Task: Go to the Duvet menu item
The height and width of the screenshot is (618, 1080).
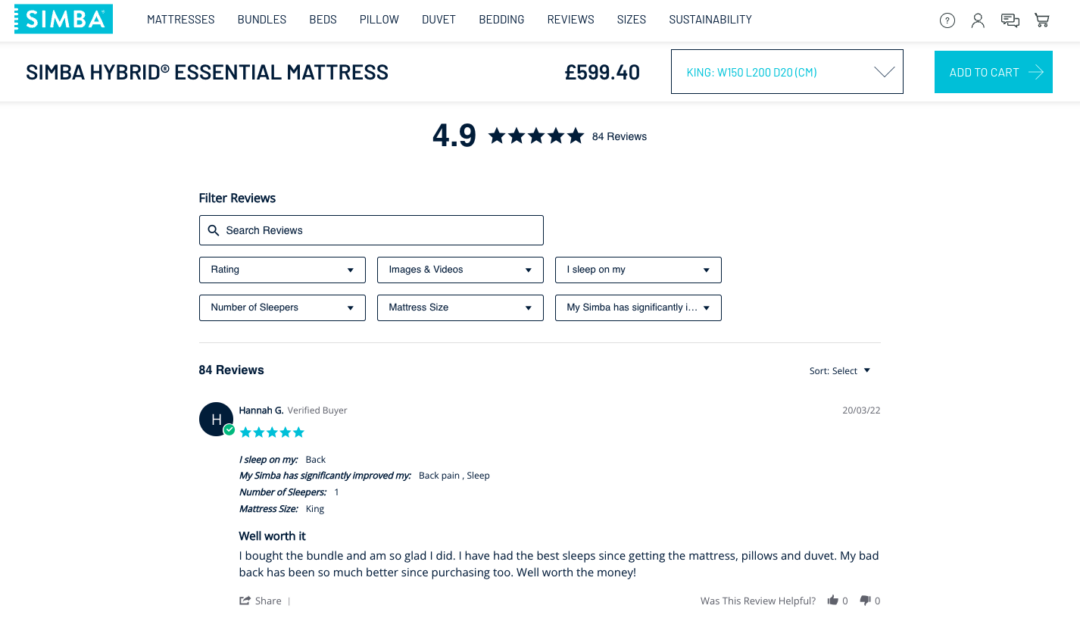Action: tap(438, 19)
